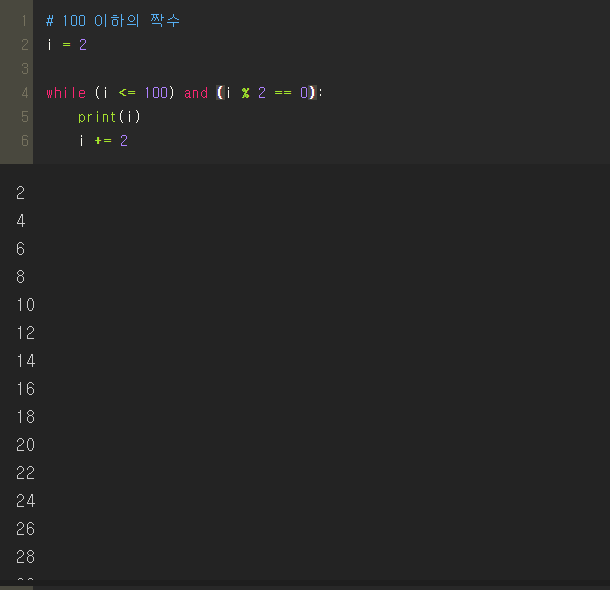The image size is (610, 590).
Task: Click output value 8
Action: [x=21, y=277]
